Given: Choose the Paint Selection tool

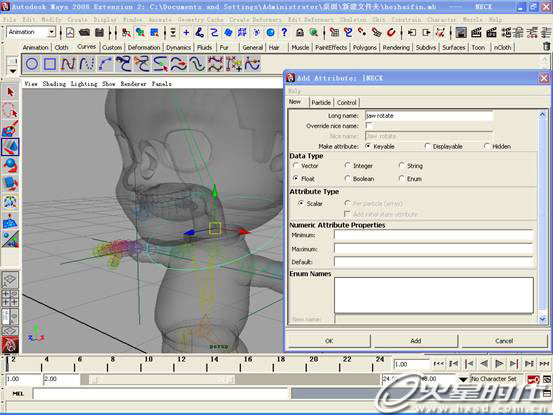Looking at the screenshot, I should tap(10, 128).
